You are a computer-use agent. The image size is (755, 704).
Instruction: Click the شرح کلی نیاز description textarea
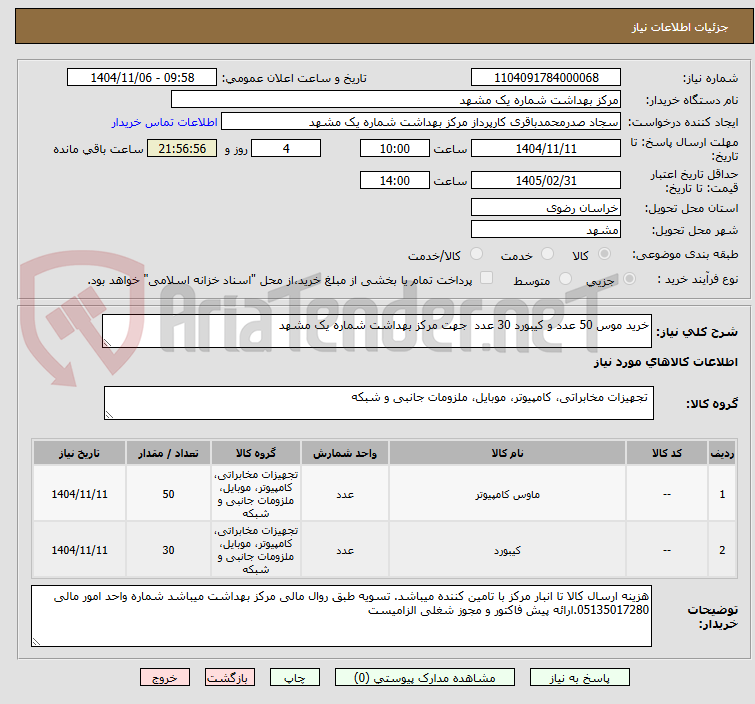[377, 331]
